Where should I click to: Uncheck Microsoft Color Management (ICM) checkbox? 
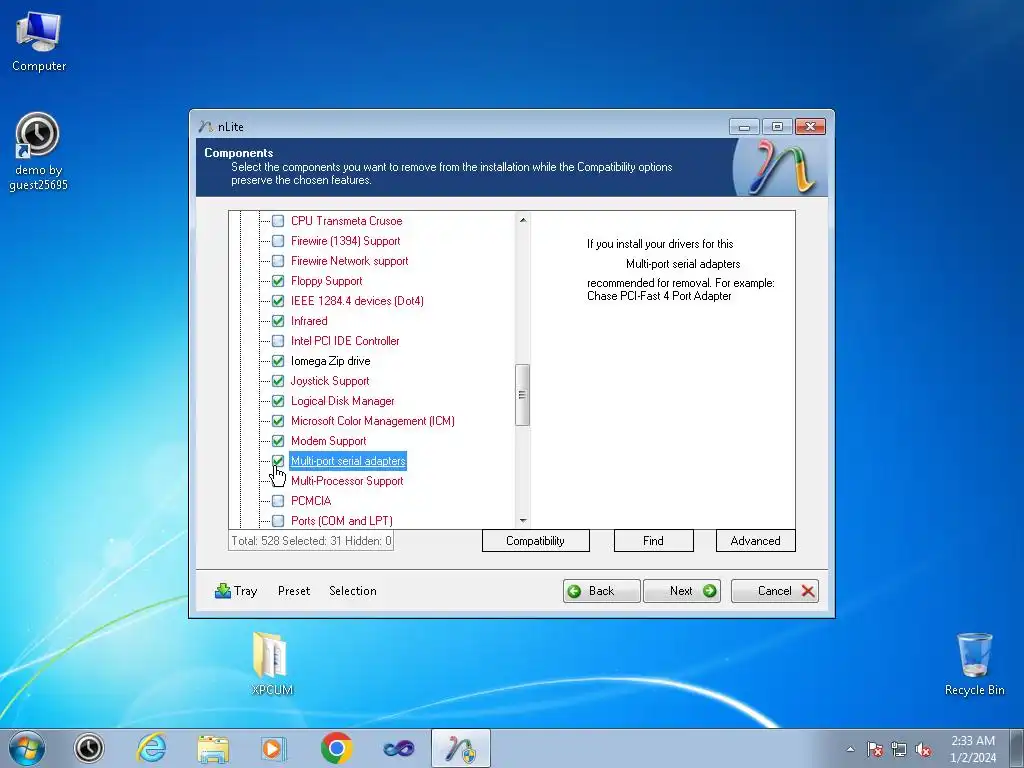tap(278, 421)
